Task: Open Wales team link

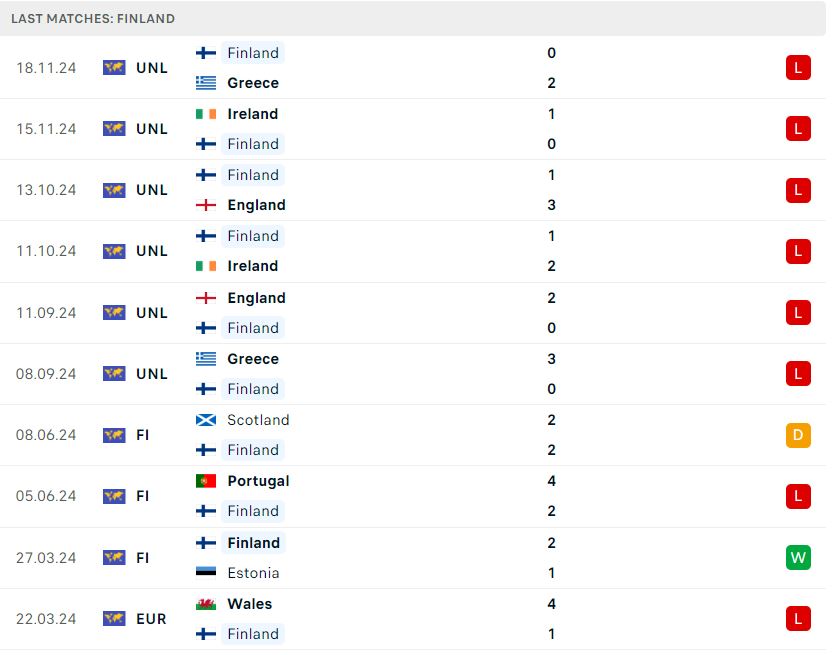Action: (x=249, y=604)
